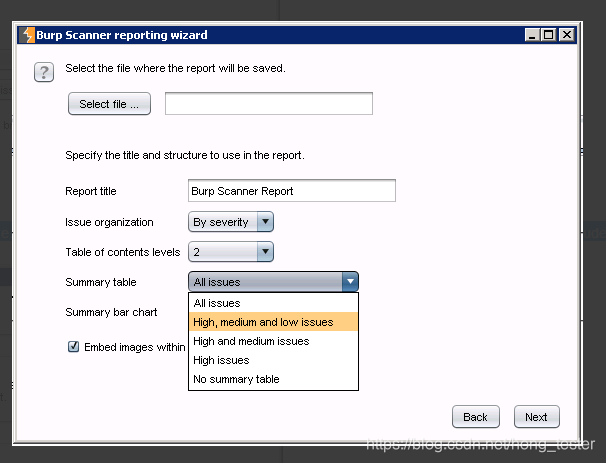Open the help question mark icon

[44, 72]
